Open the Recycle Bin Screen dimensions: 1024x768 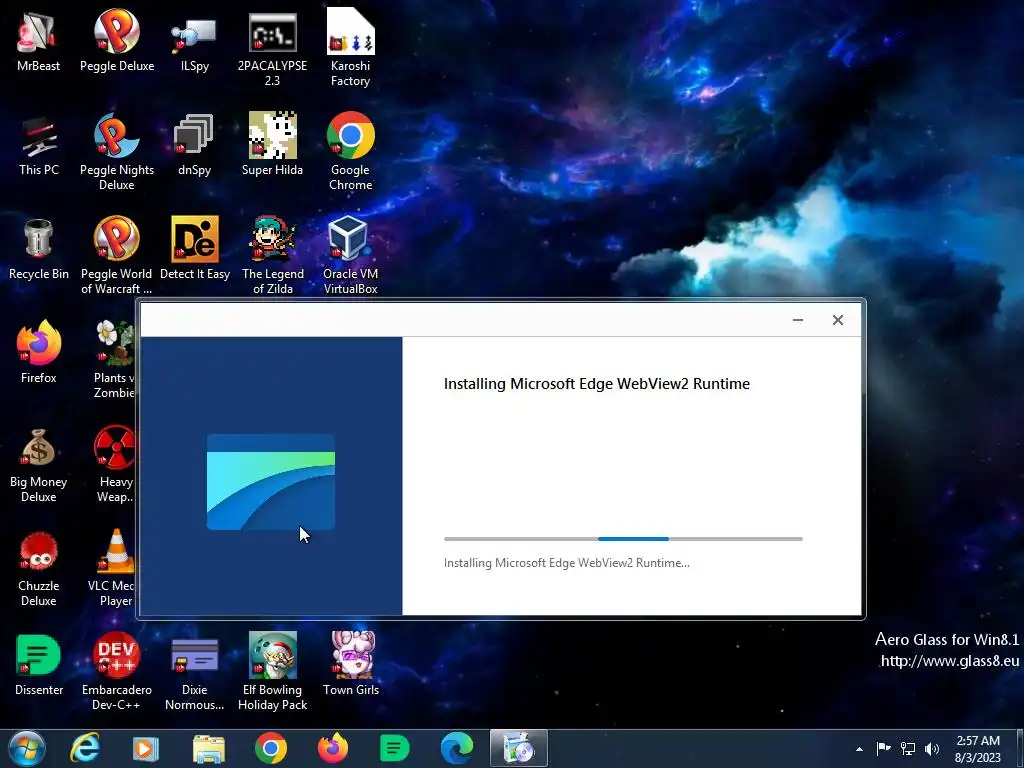(x=39, y=249)
